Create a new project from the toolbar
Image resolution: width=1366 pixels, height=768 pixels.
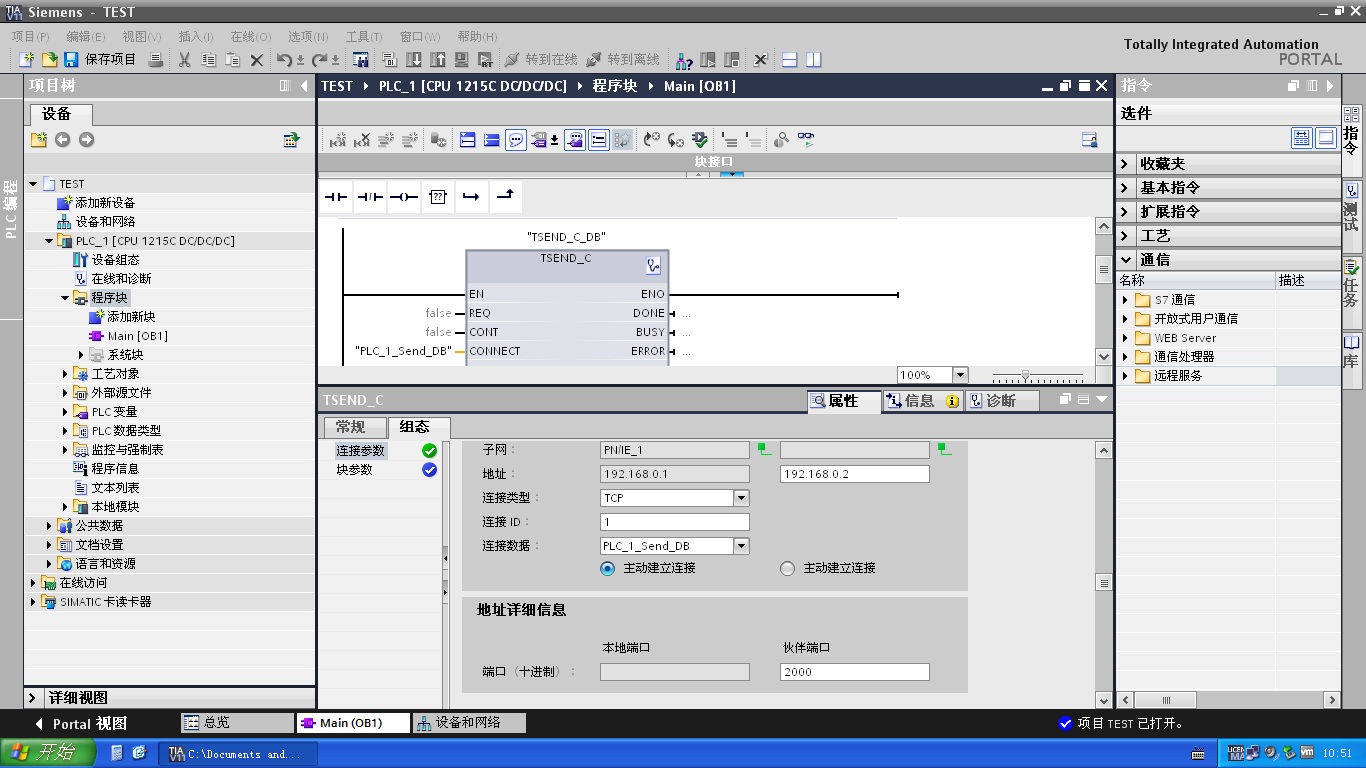coord(26,60)
